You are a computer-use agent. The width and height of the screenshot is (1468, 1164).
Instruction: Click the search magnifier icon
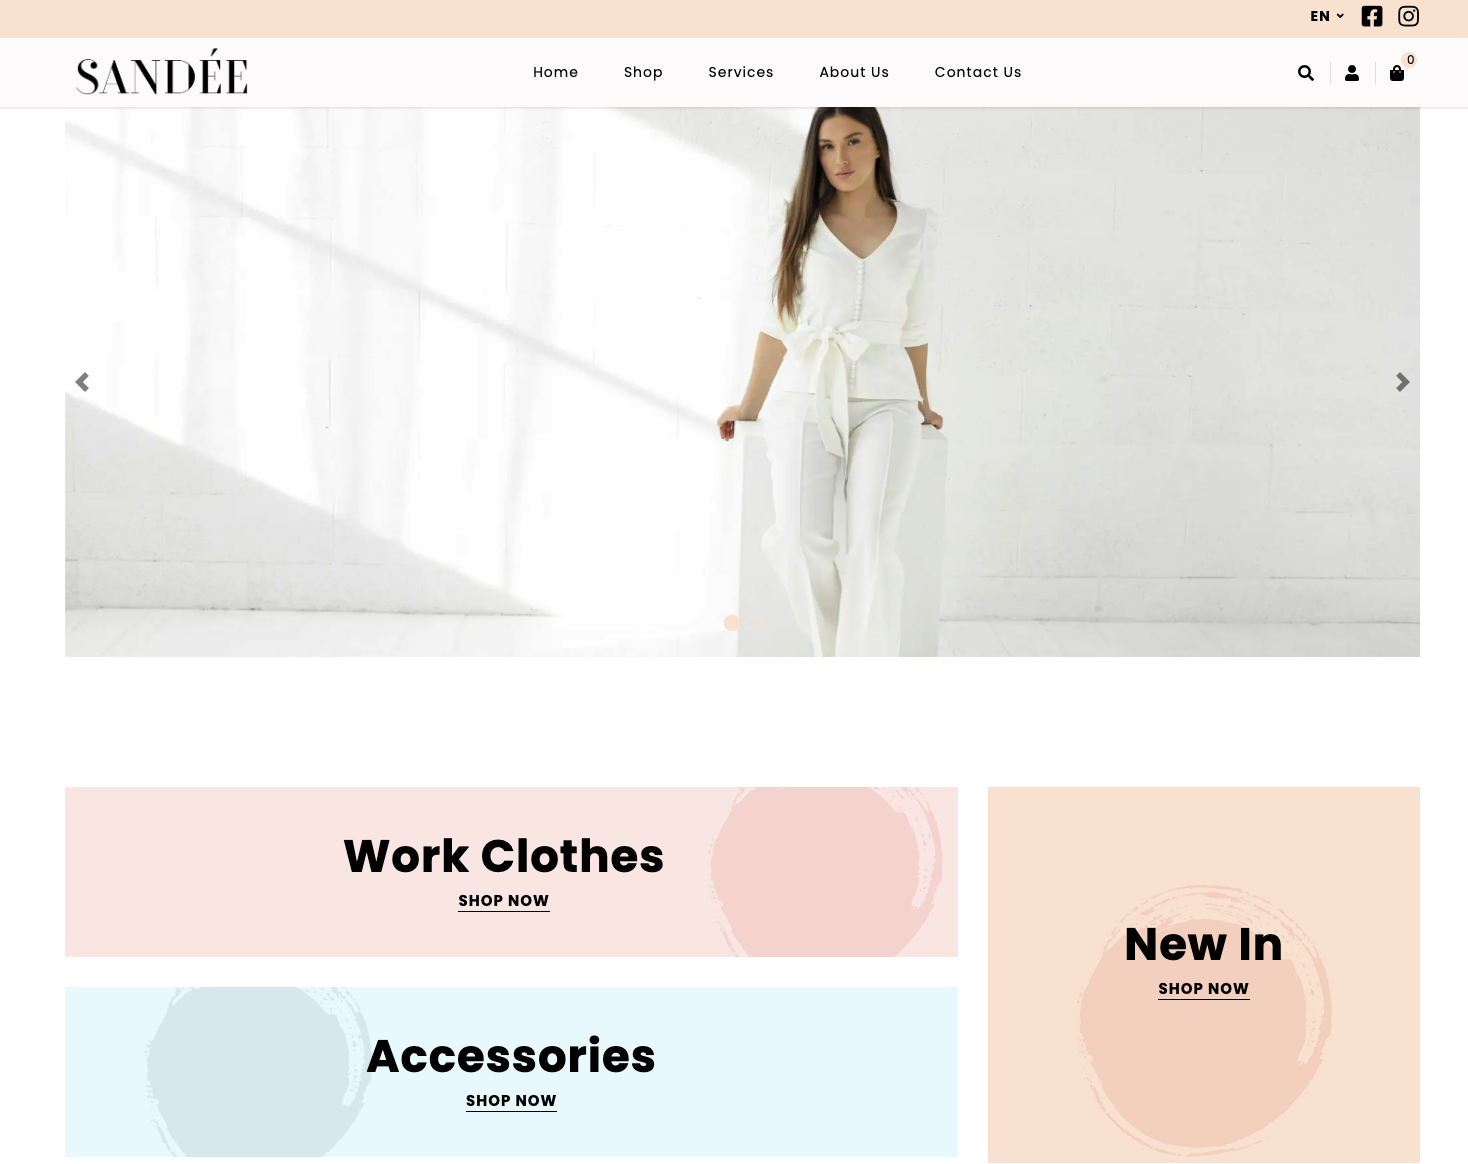pos(1306,73)
